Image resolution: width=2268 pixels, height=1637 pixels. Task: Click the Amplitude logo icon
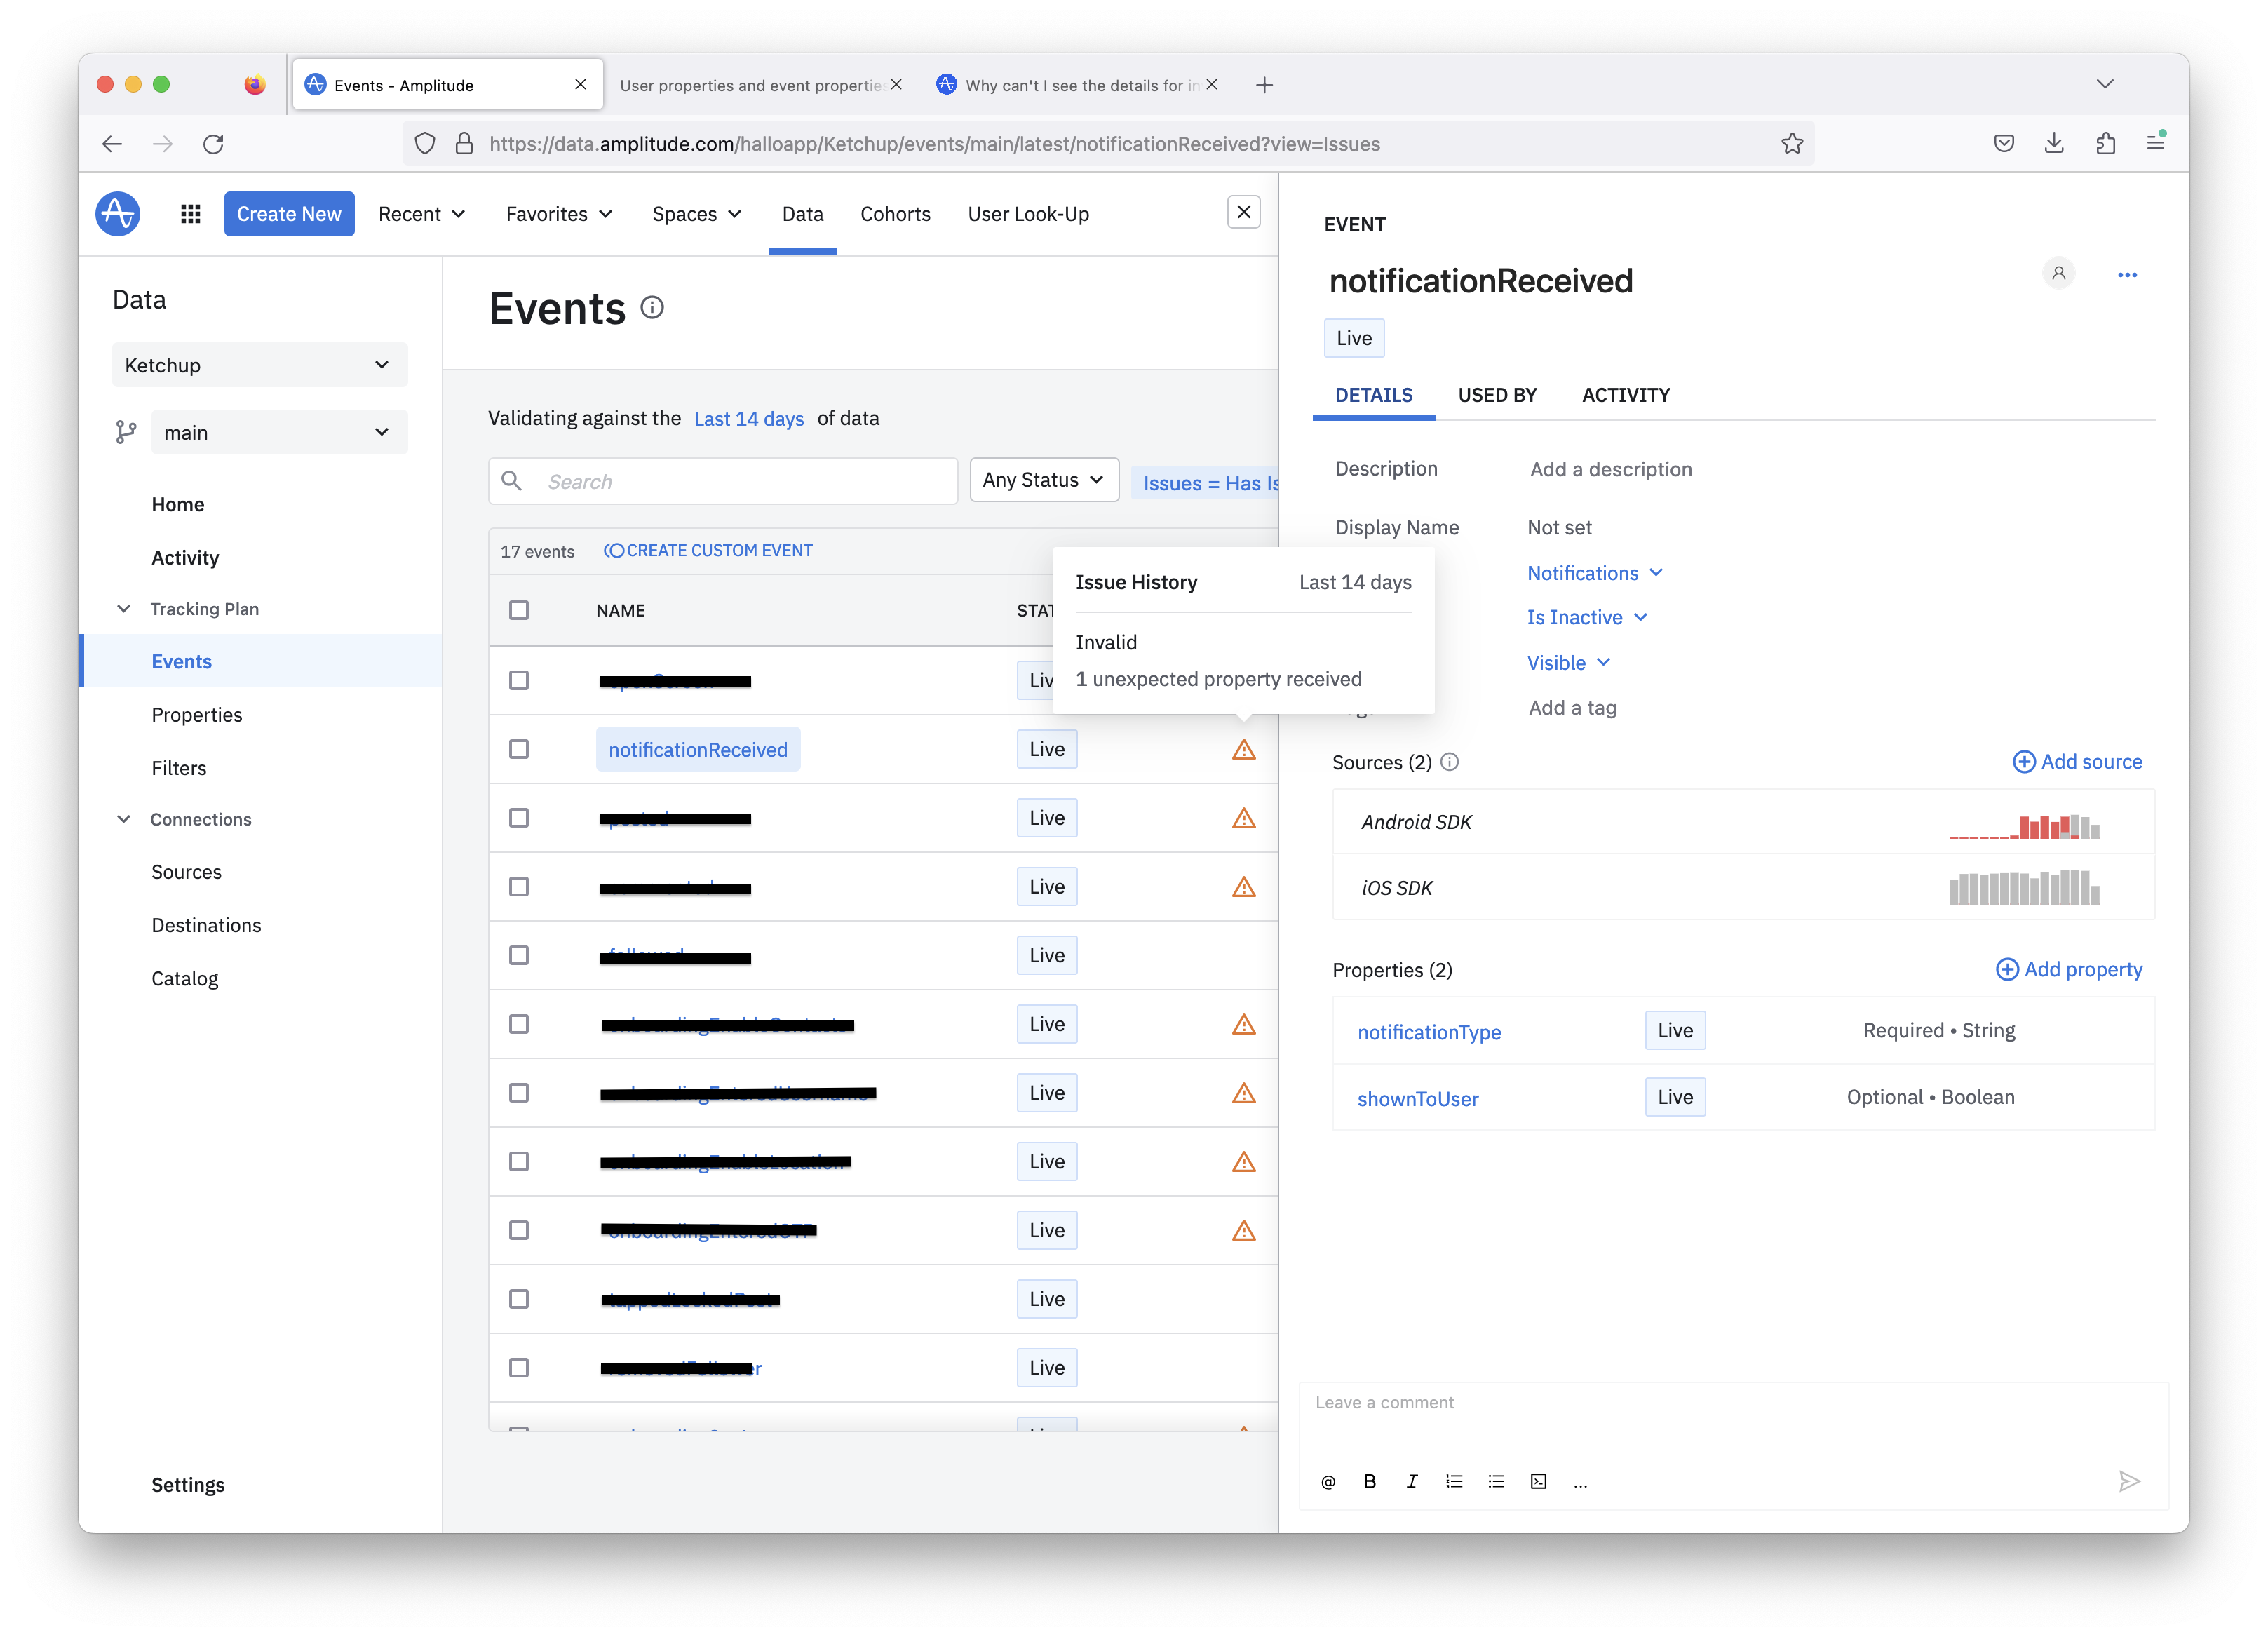[x=117, y=214]
